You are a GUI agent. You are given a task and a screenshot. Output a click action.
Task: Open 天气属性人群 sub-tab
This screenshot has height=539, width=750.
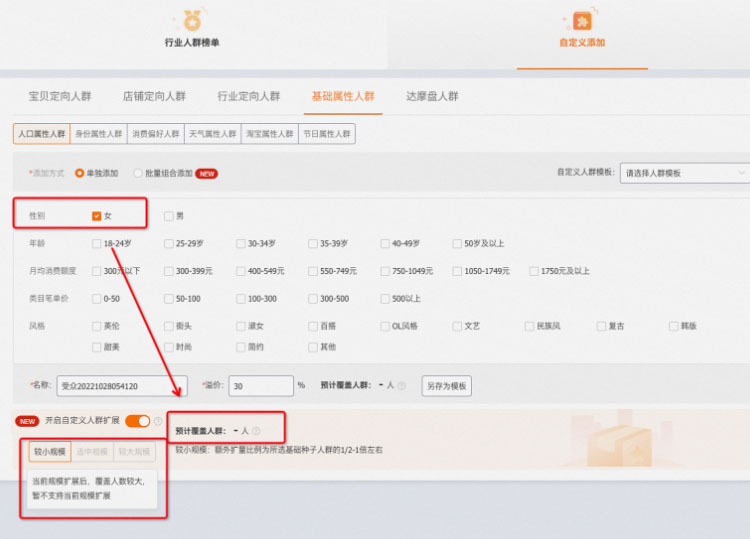pyautogui.click(x=213, y=134)
